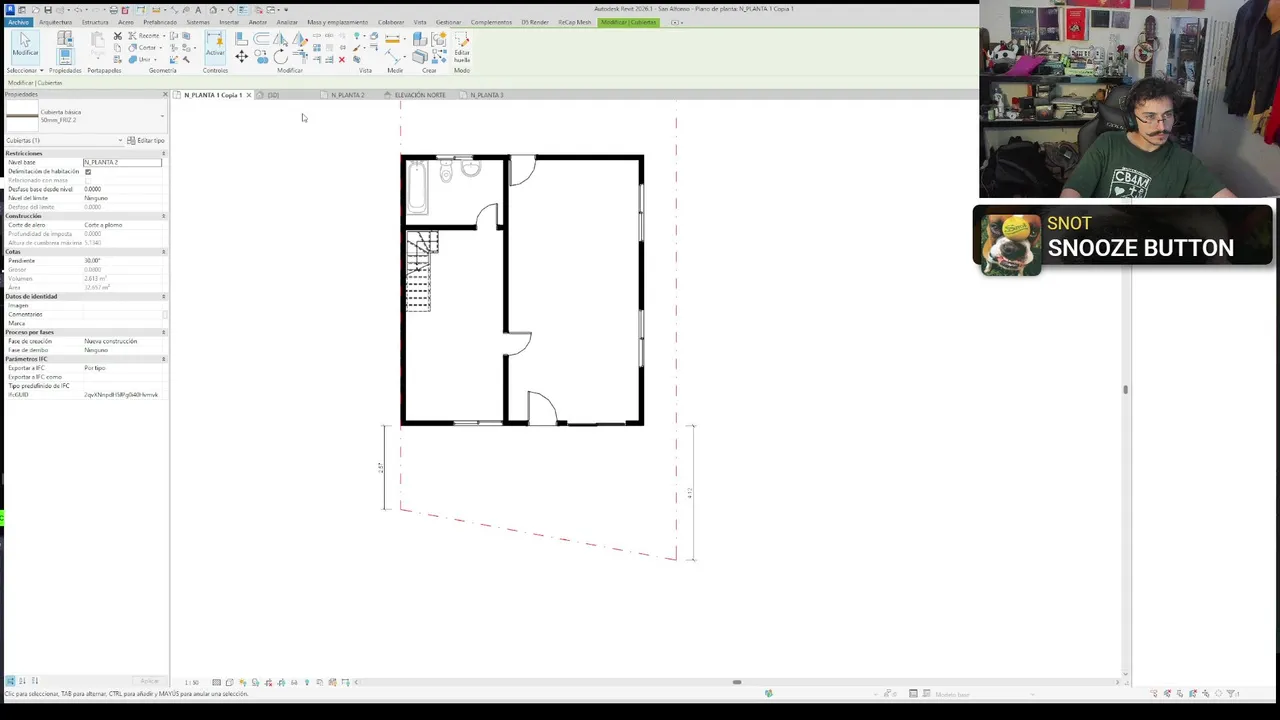
Task: Click the Print icon in quick access toolbar
Action: pyautogui.click(x=114, y=9)
